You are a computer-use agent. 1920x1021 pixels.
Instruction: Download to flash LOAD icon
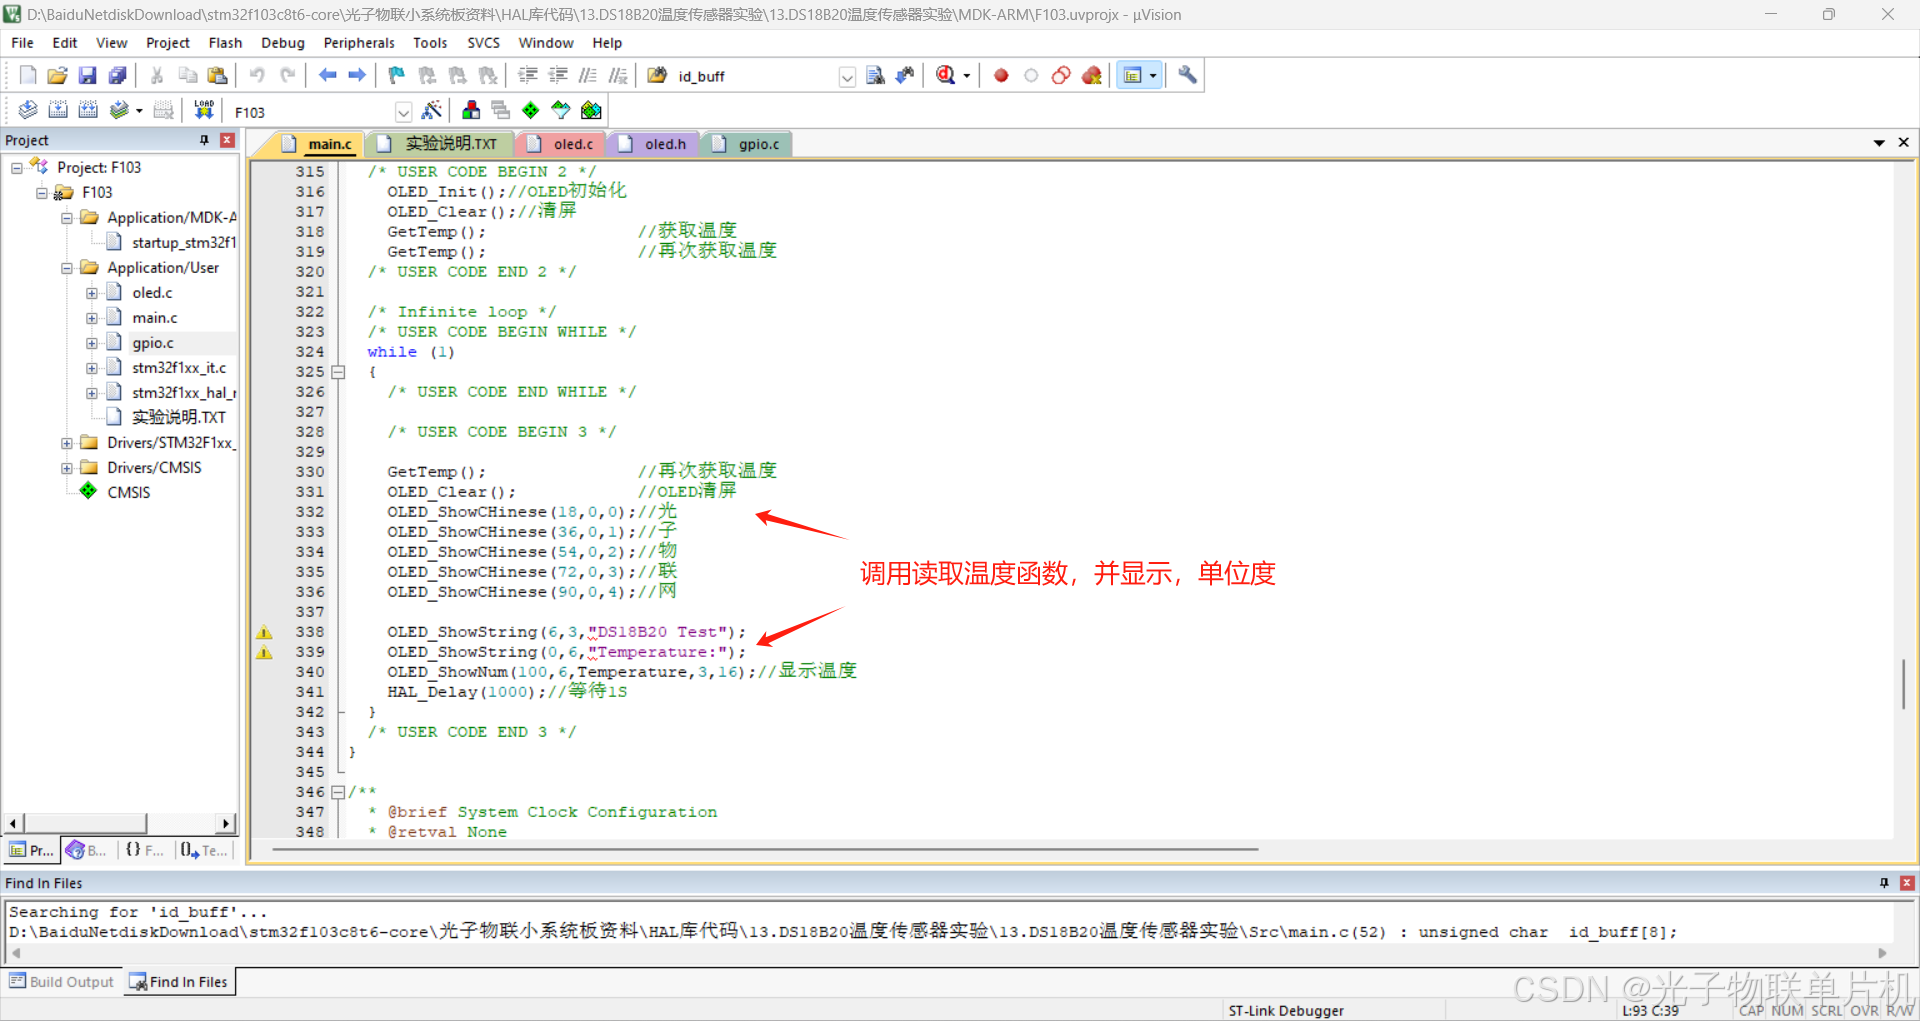tap(204, 110)
